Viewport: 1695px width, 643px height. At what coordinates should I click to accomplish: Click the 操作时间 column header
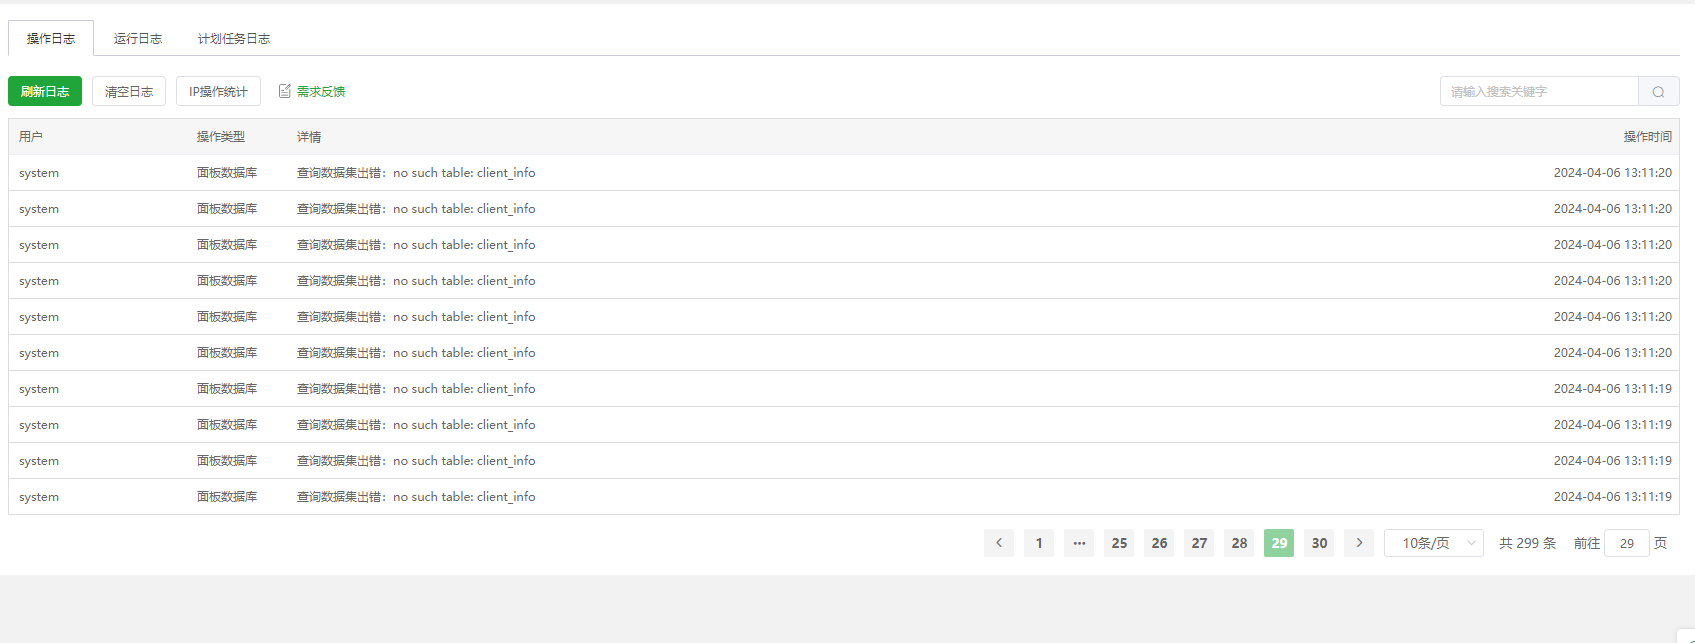tap(1647, 137)
